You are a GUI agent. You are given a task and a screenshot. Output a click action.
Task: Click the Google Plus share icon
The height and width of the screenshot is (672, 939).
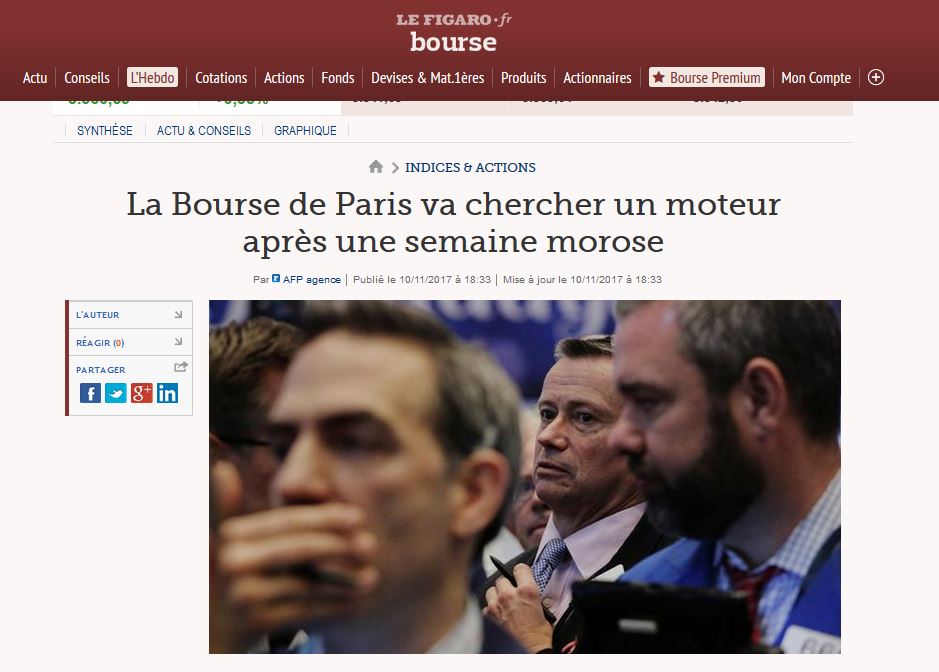pos(141,393)
